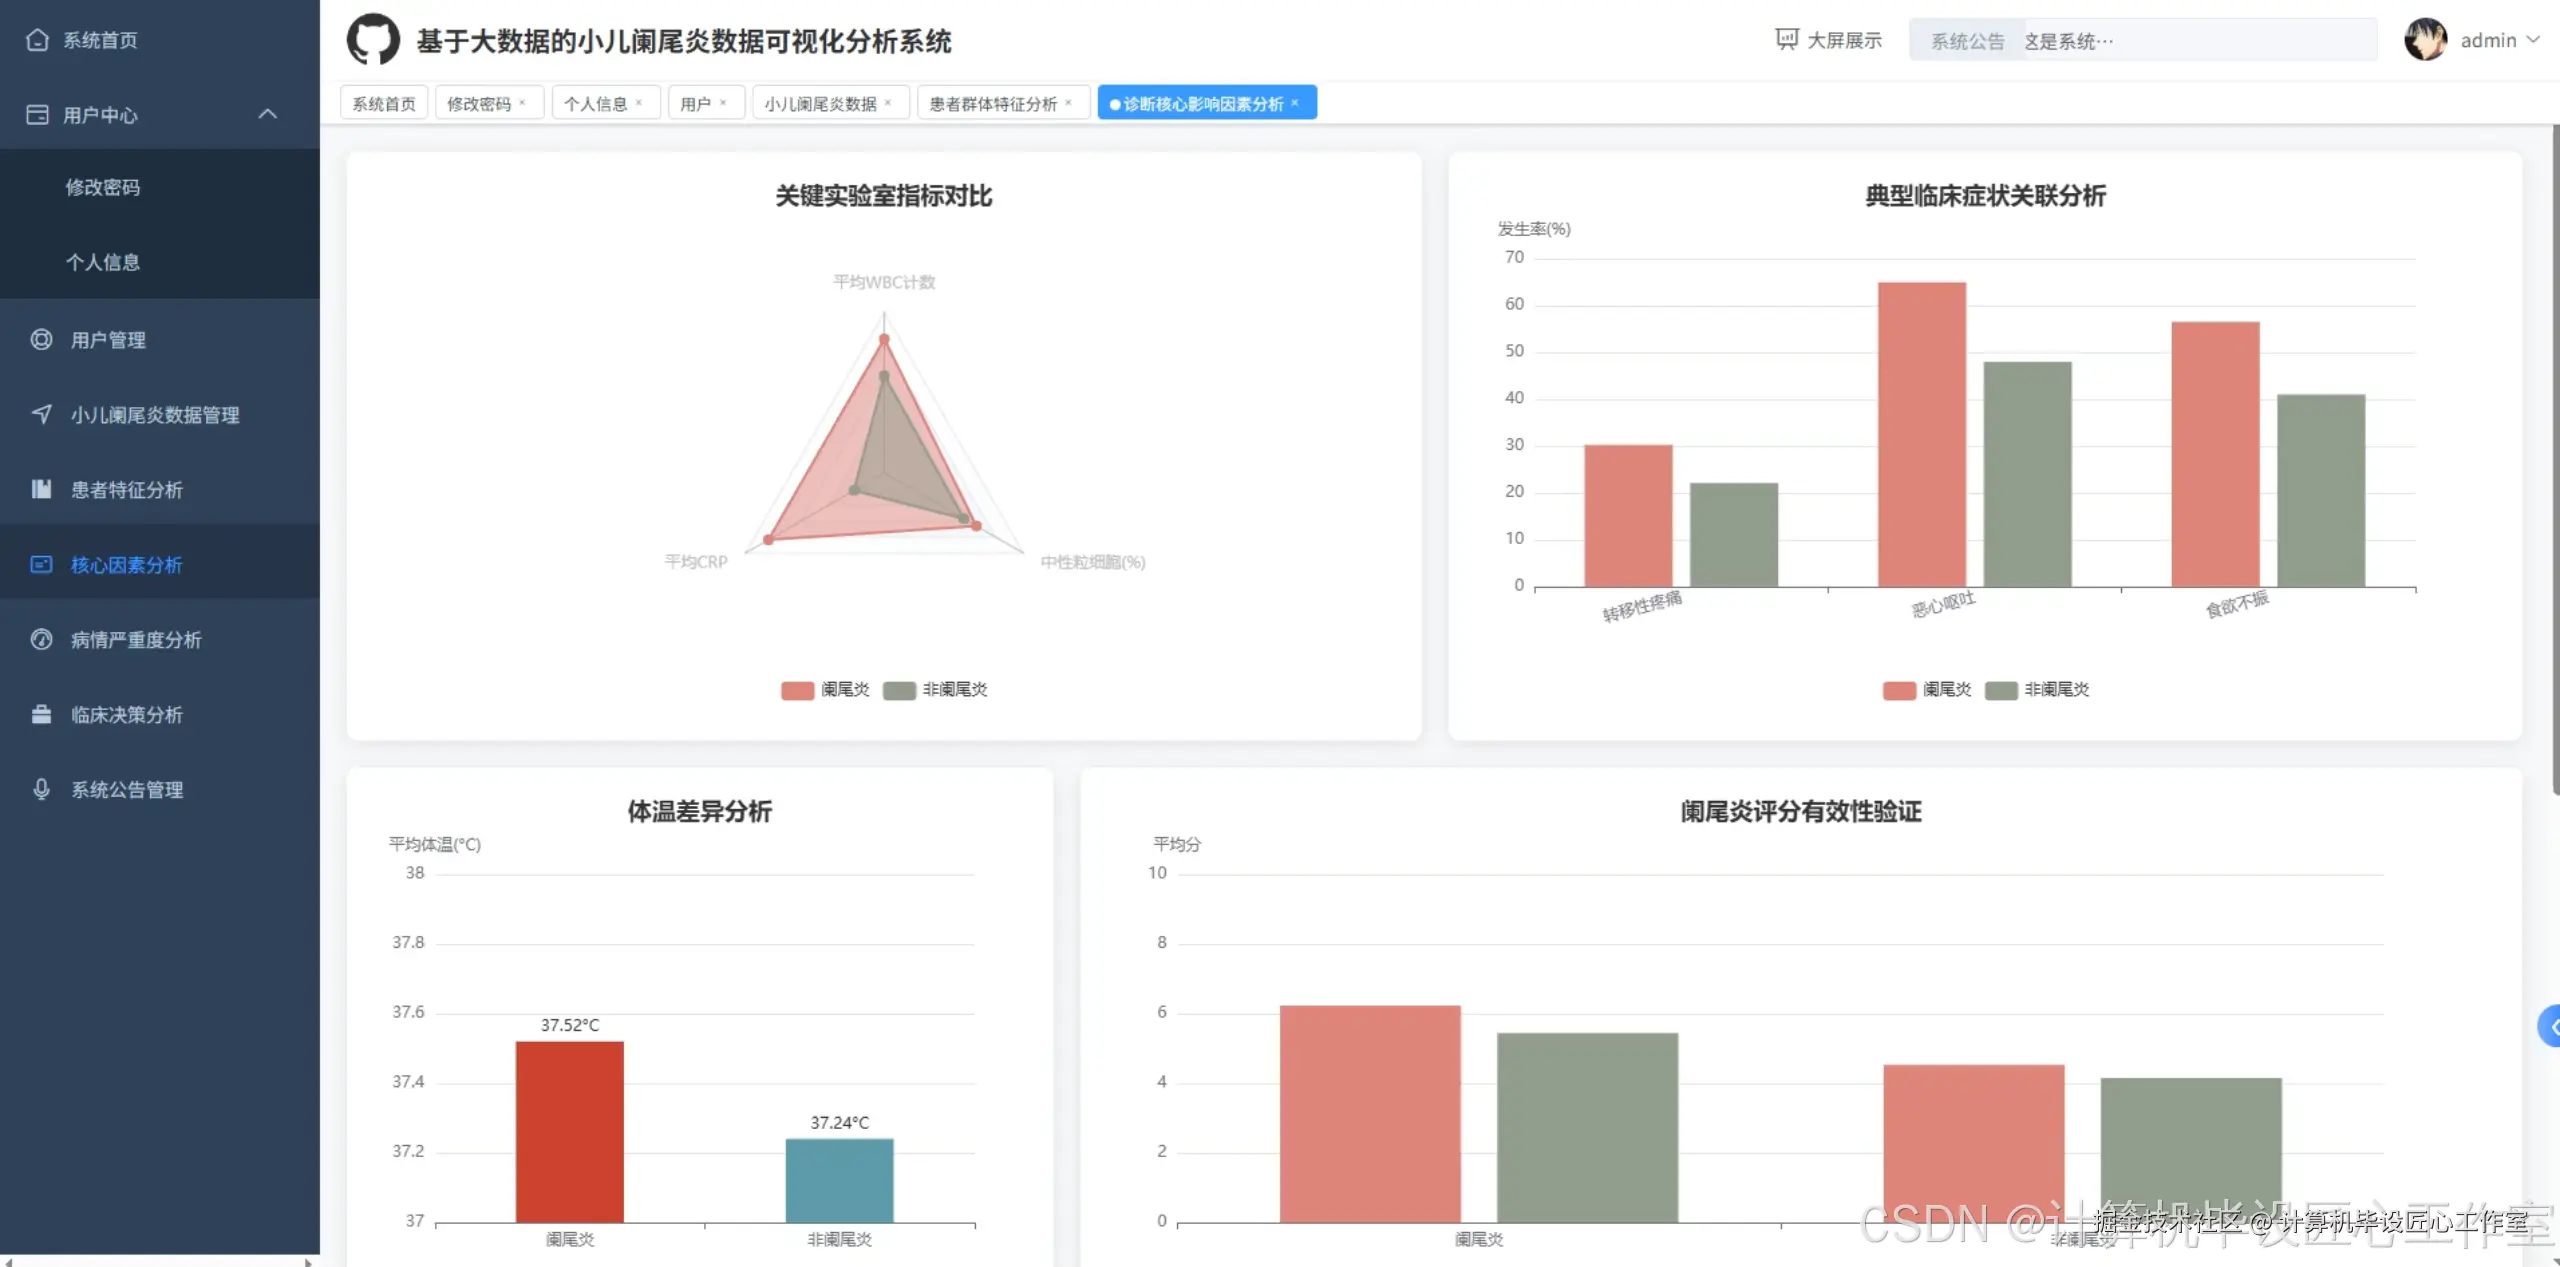
Task: Click the home icon beside 系统首页
Action: tap(37, 40)
